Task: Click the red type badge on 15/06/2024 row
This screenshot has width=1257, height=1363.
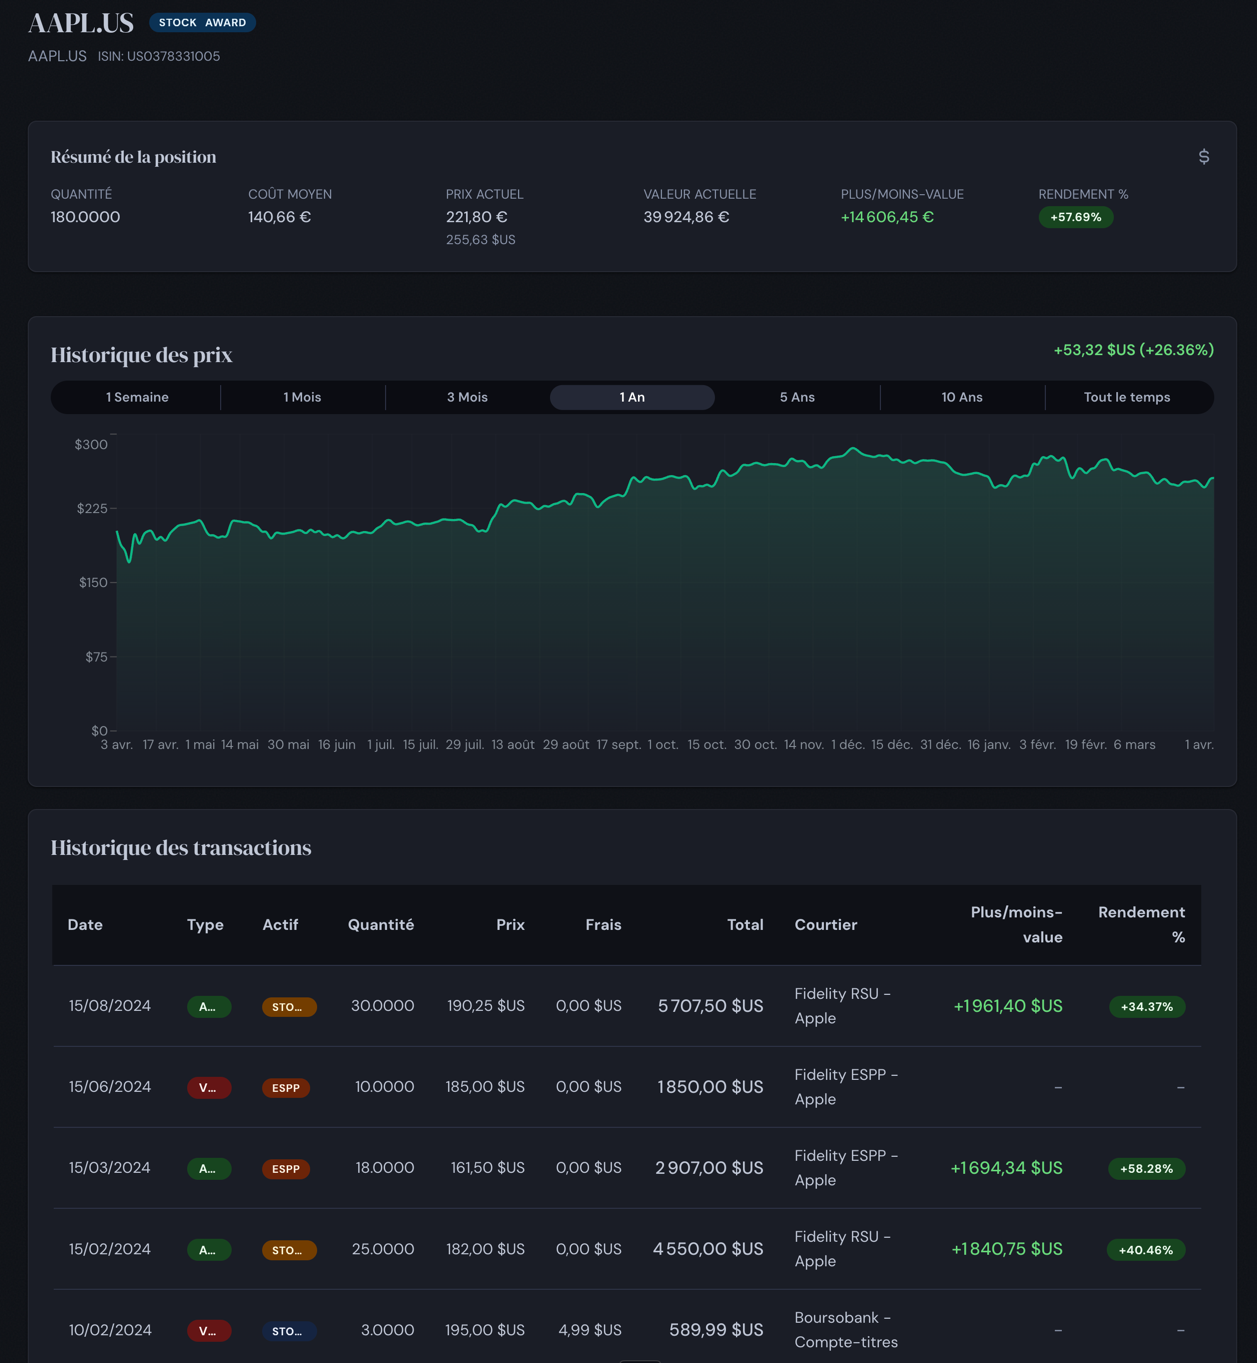Action: [x=208, y=1088]
